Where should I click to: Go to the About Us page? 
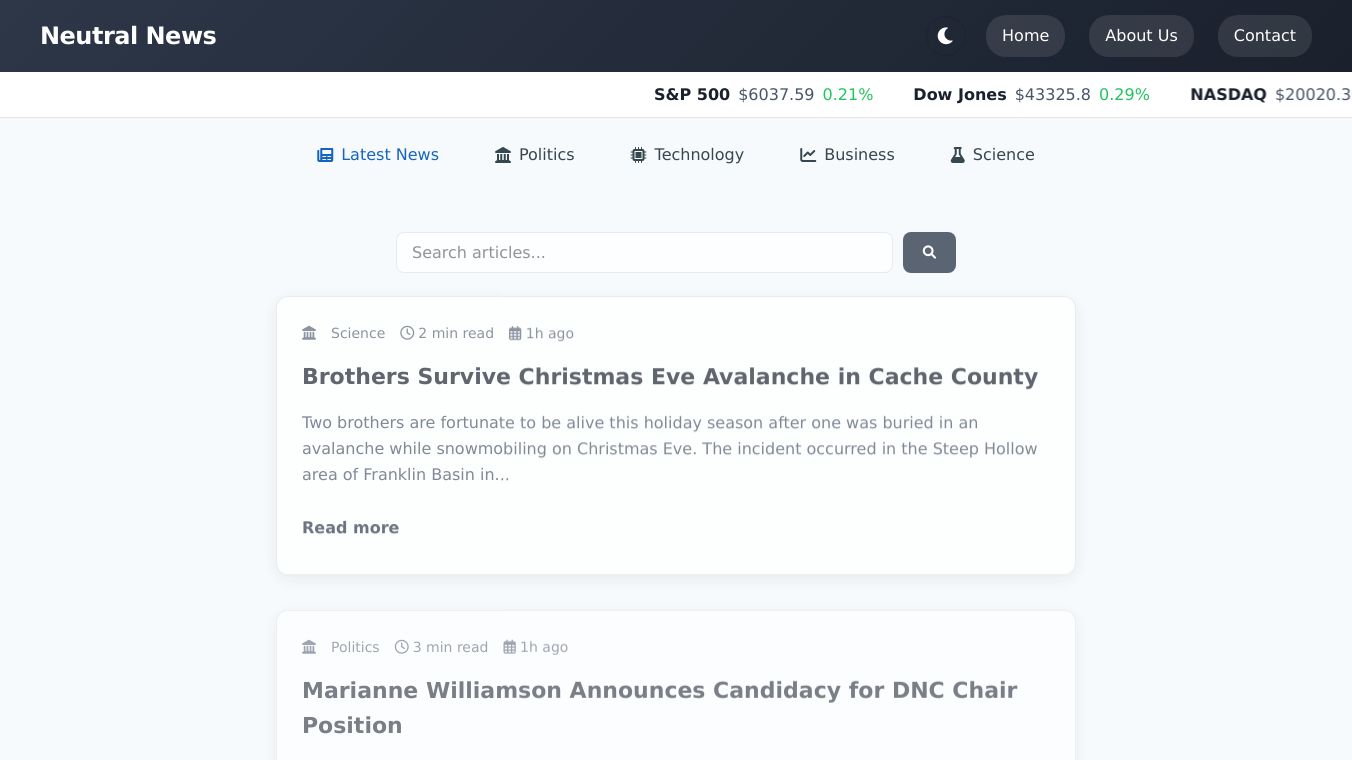(x=1141, y=36)
